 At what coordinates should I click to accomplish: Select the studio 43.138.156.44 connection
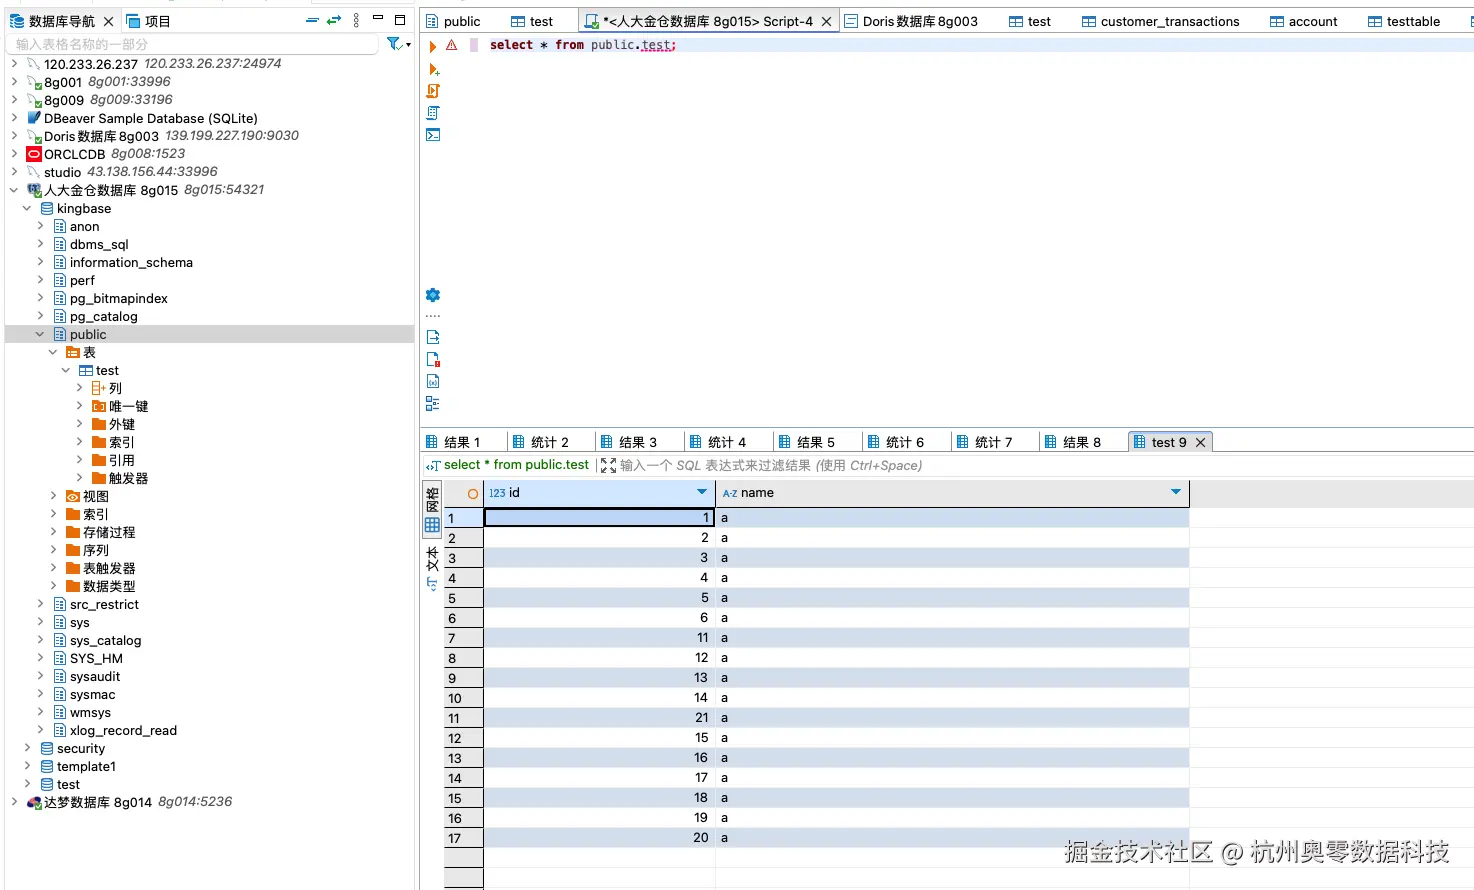[x=130, y=172]
